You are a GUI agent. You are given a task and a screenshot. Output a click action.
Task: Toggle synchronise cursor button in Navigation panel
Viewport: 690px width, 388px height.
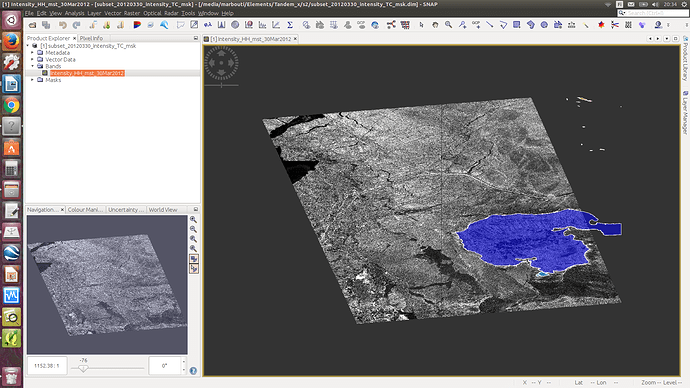tap(194, 269)
